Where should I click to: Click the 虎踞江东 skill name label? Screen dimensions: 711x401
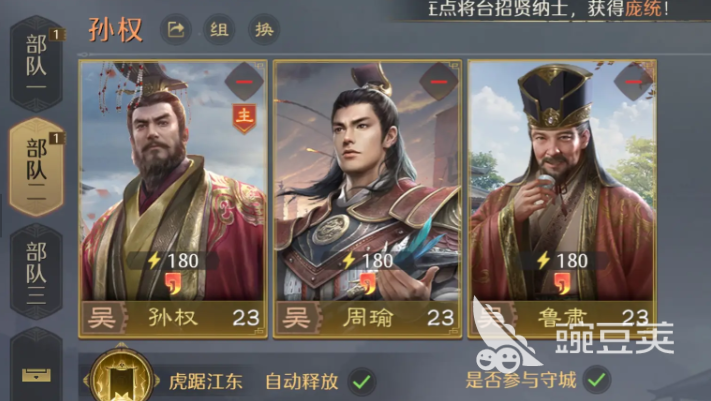(x=205, y=381)
